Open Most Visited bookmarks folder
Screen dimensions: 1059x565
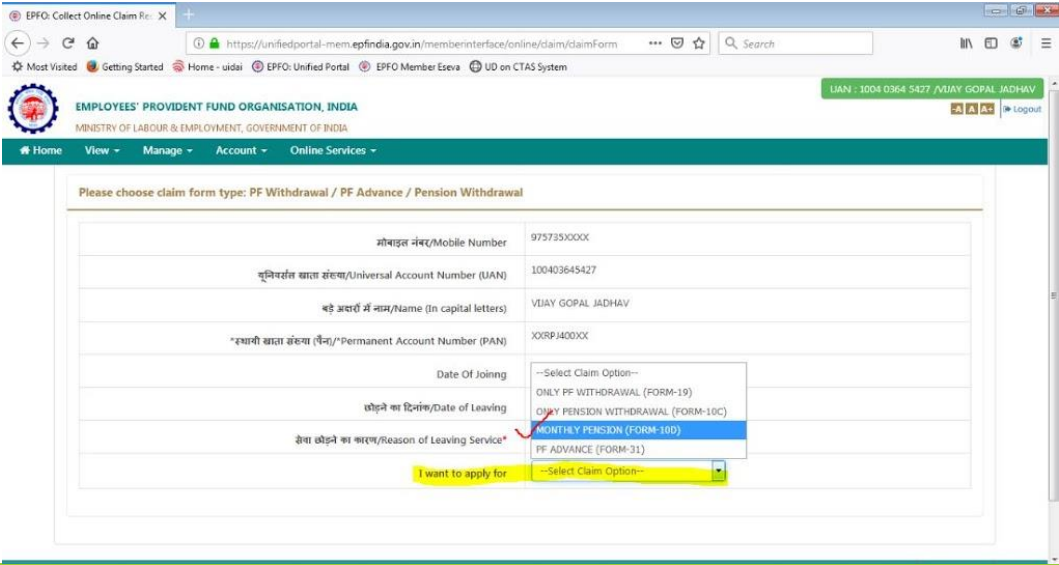(45, 67)
